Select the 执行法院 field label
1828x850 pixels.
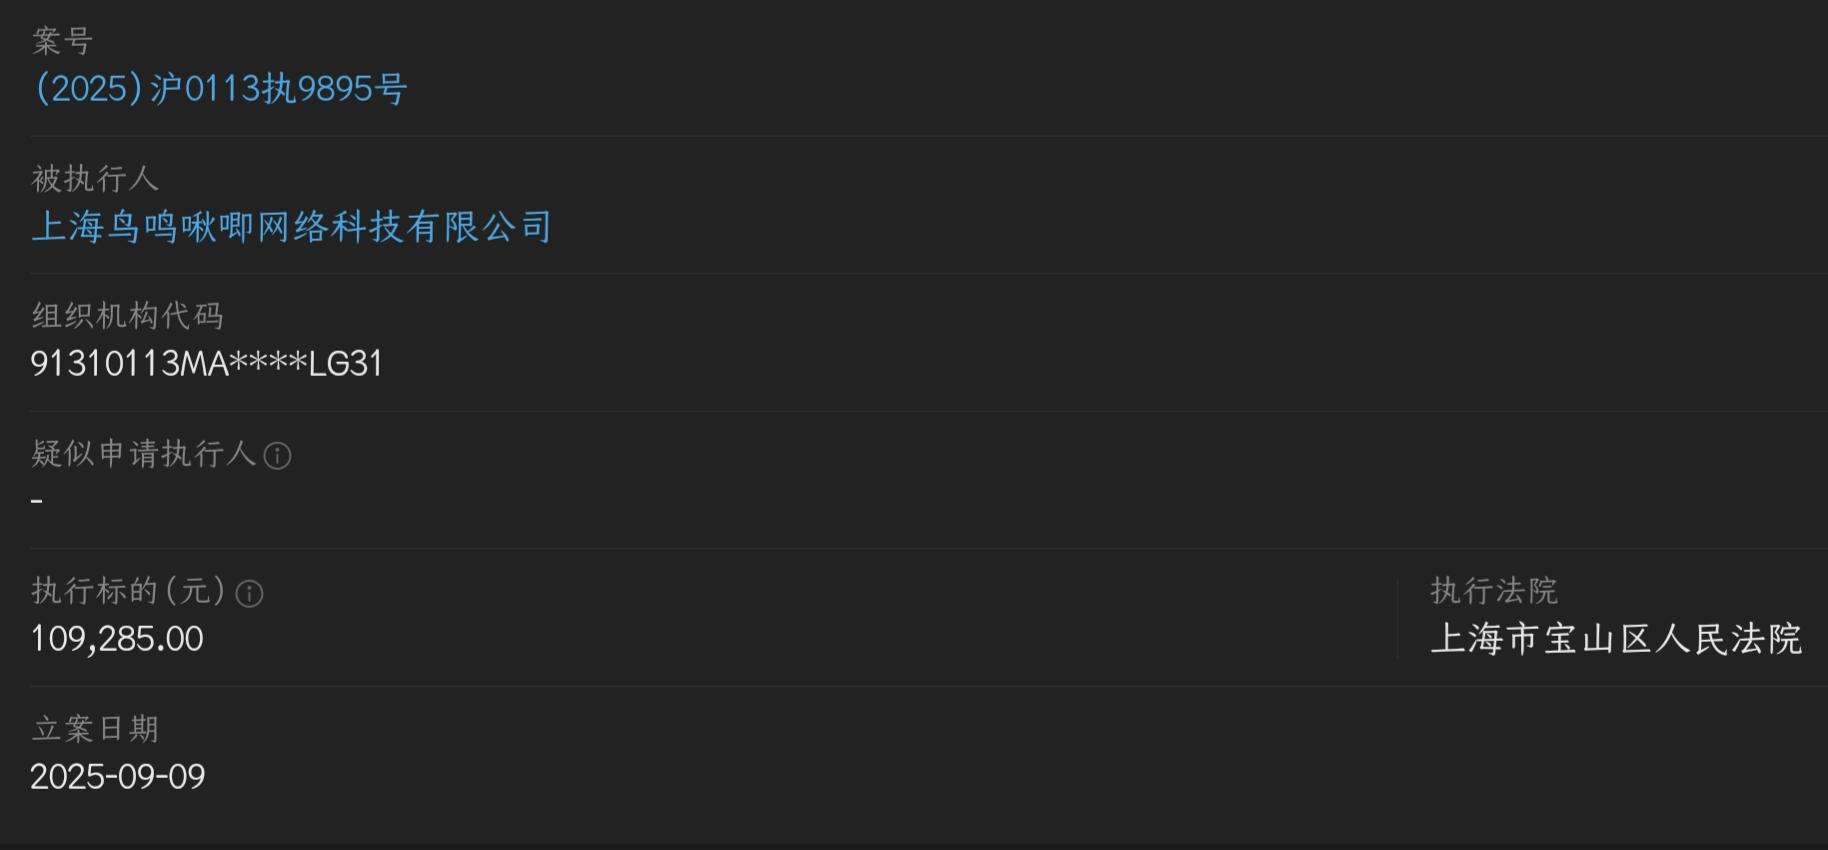point(1494,591)
